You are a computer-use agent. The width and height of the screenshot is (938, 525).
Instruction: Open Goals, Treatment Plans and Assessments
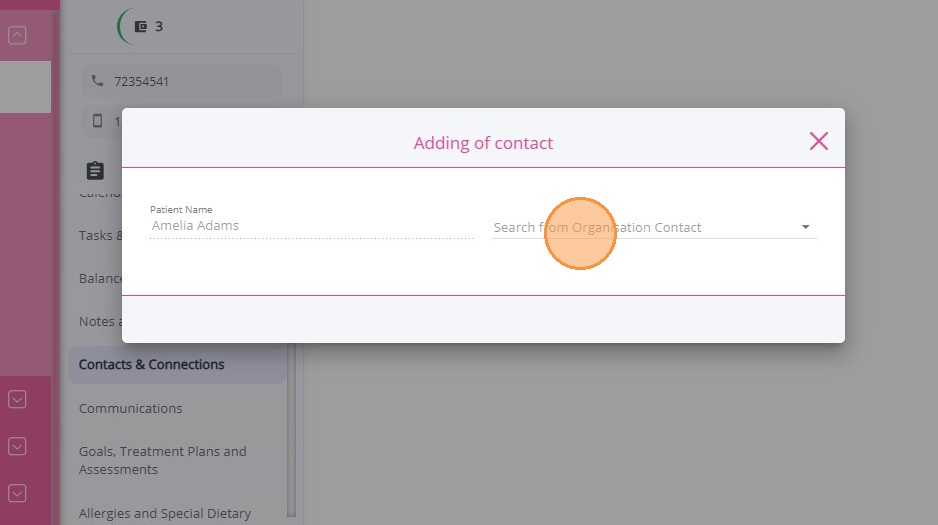pos(162,460)
